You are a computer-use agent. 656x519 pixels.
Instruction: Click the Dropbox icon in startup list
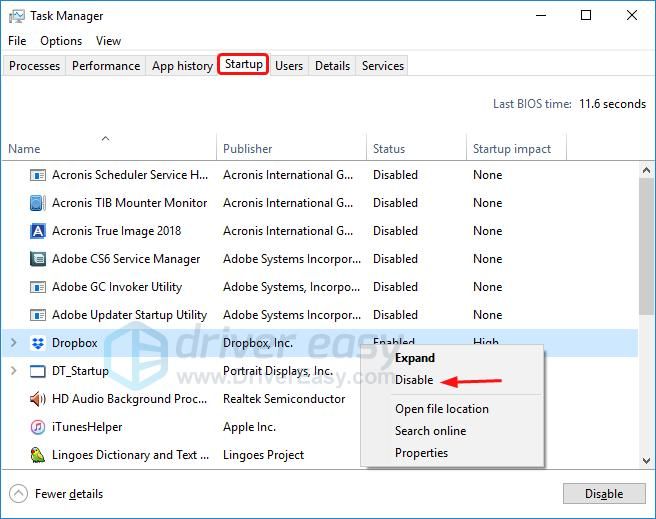coord(38,343)
